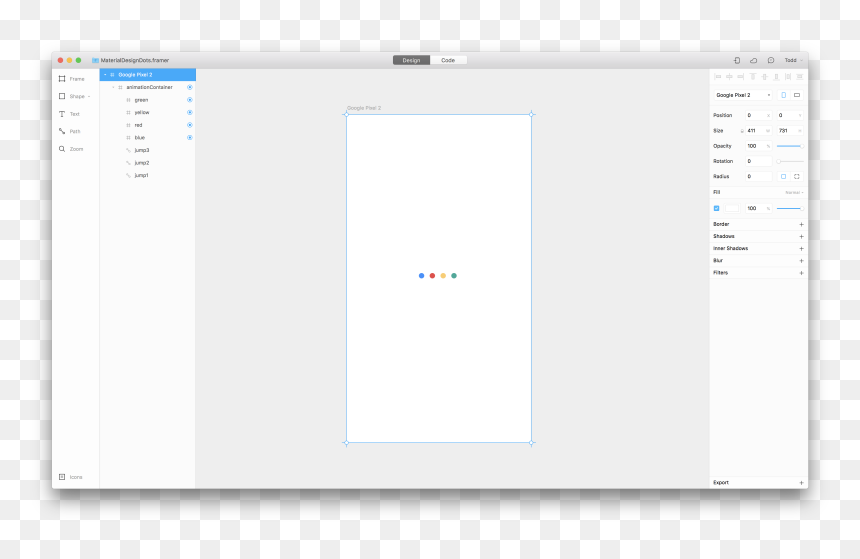Align right edges icon
This screenshot has height=559, width=860.
click(740, 77)
